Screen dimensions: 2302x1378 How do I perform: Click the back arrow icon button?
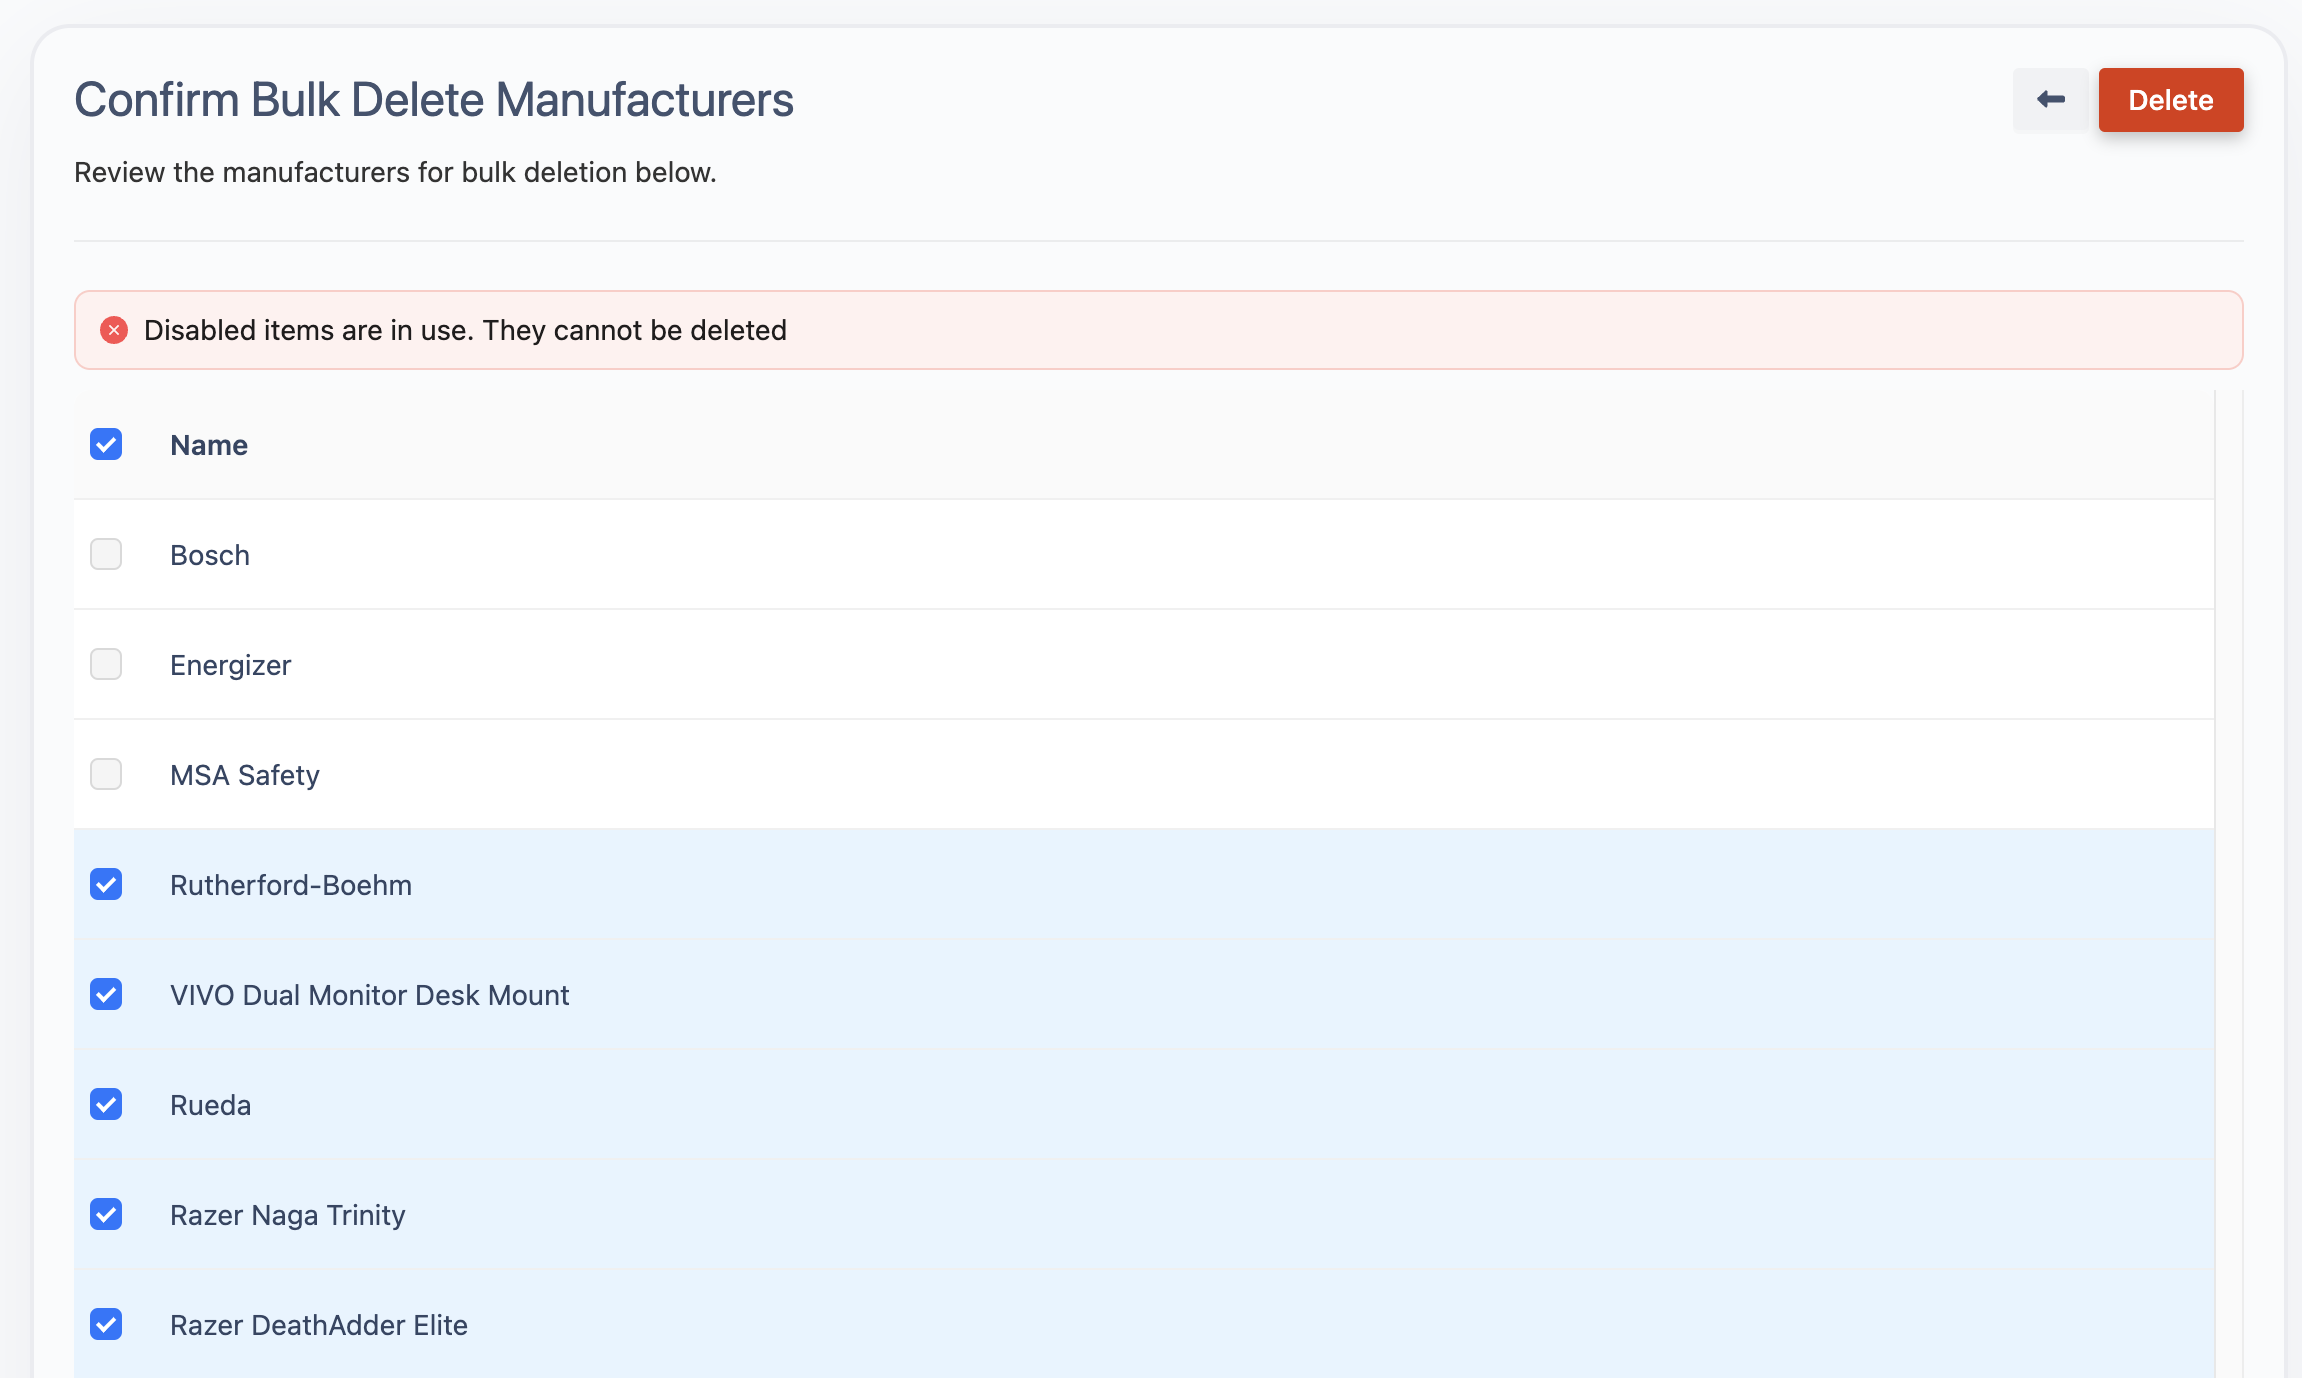(2050, 99)
